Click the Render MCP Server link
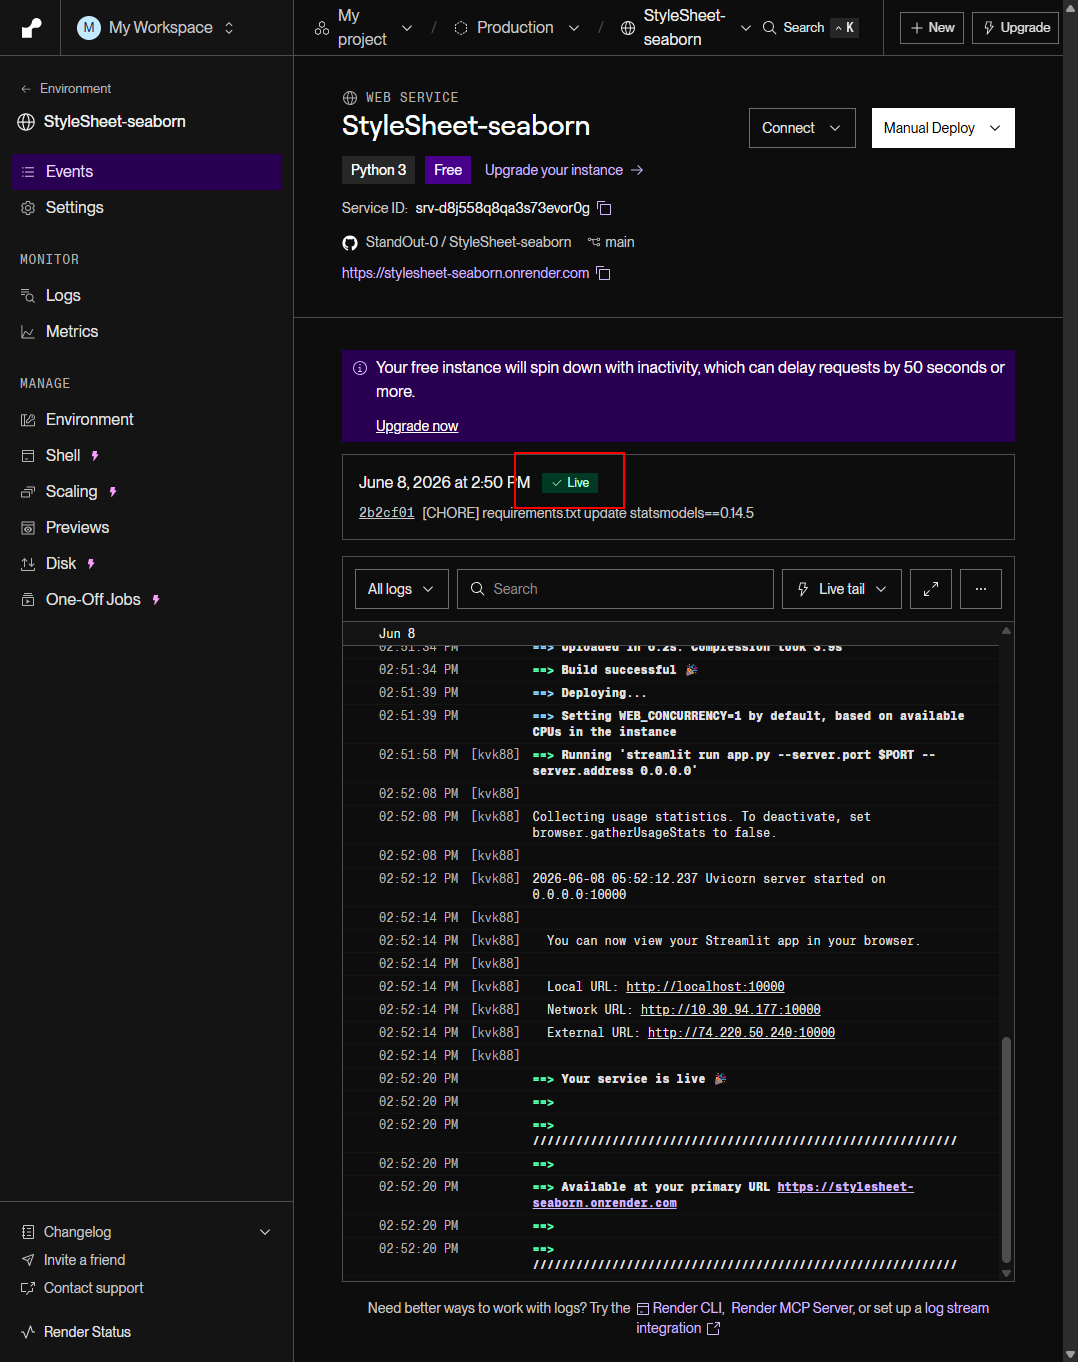The image size is (1078, 1362). click(x=792, y=1308)
